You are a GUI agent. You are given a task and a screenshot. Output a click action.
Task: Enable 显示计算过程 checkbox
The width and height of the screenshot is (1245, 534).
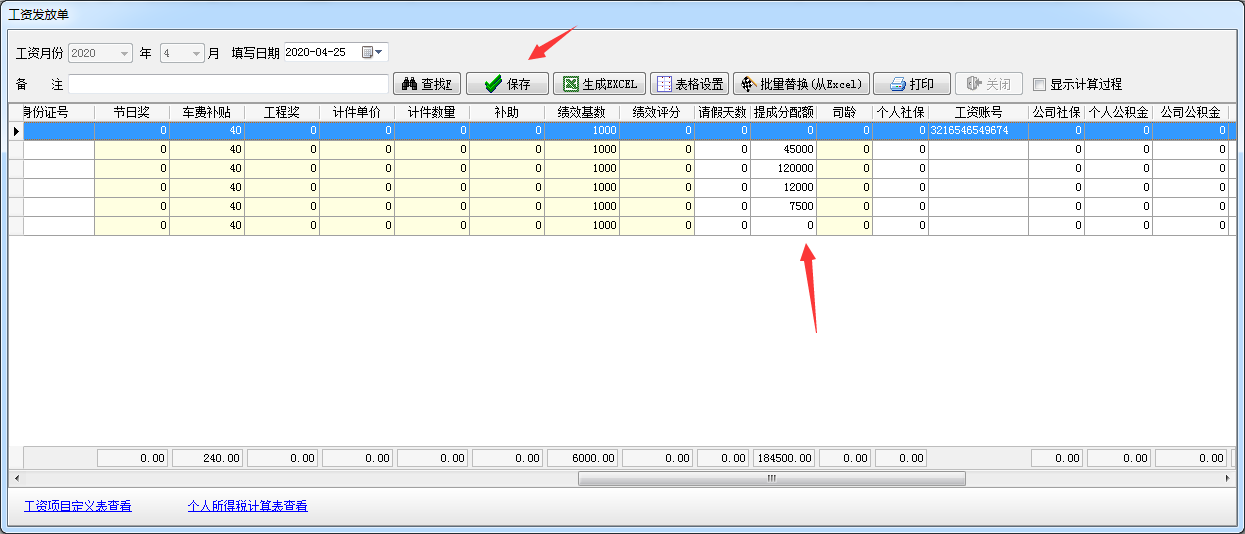(x=1040, y=84)
